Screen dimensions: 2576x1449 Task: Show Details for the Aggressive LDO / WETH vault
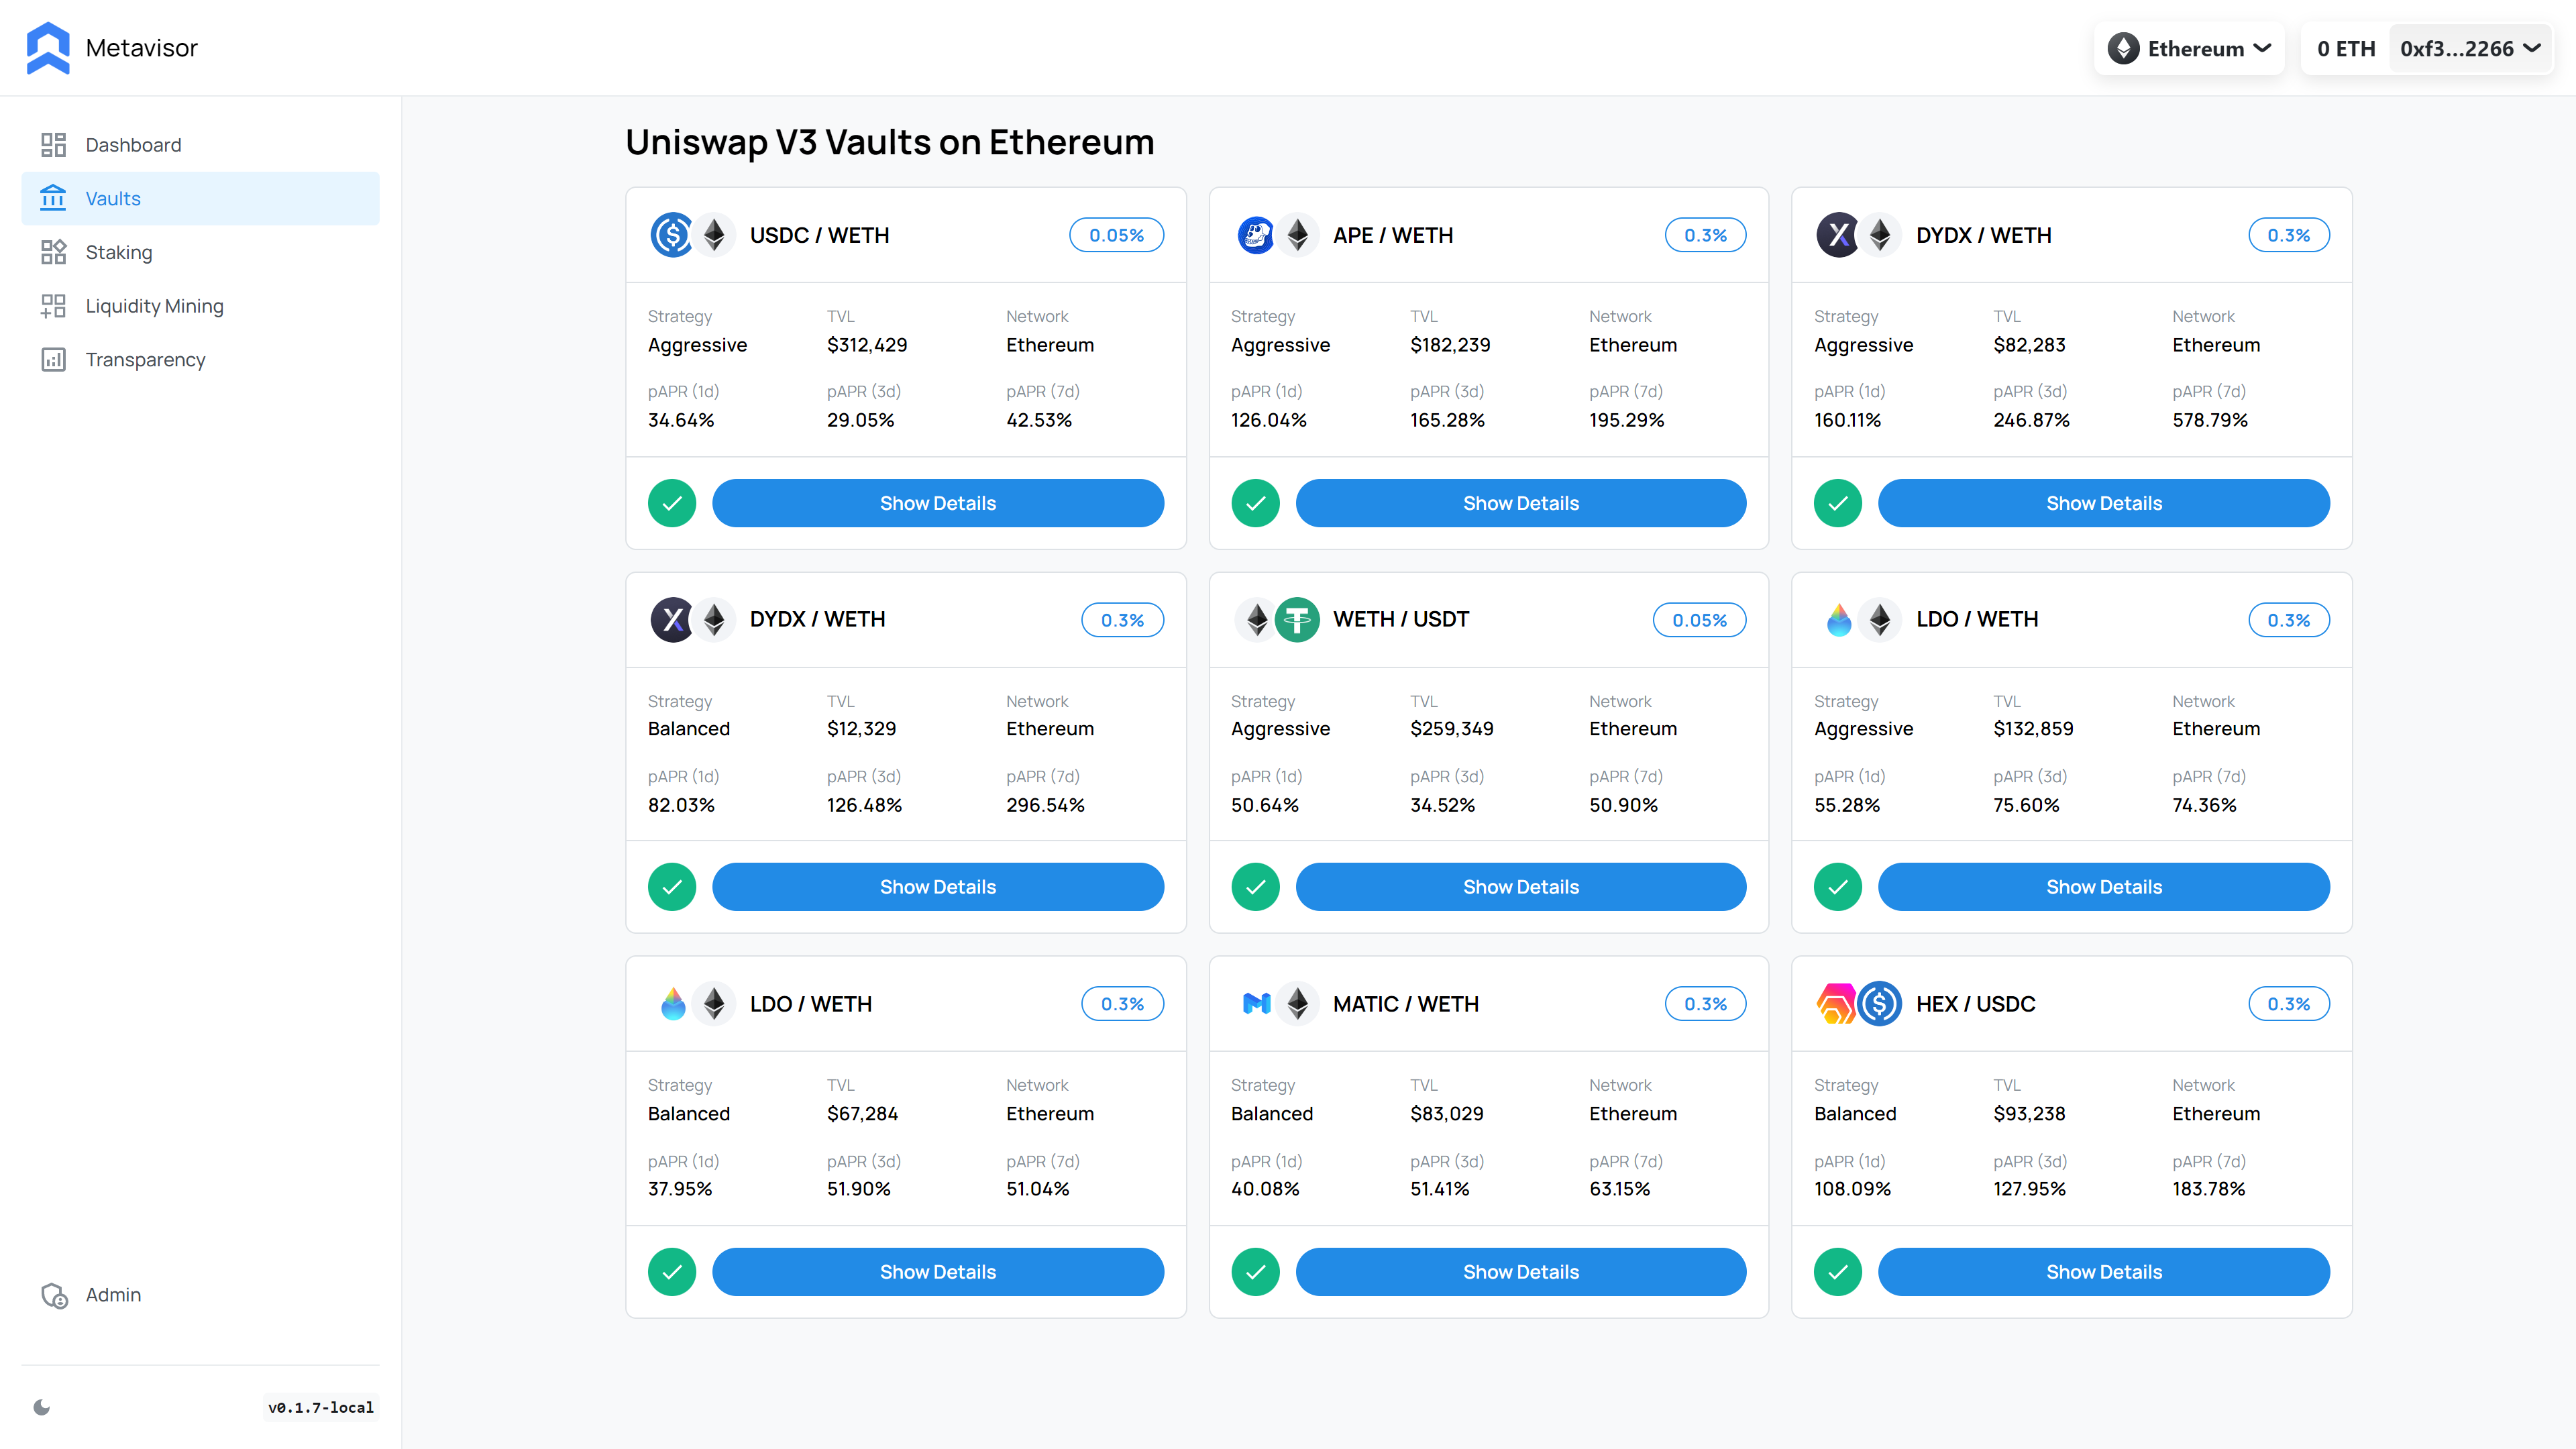(x=2104, y=887)
